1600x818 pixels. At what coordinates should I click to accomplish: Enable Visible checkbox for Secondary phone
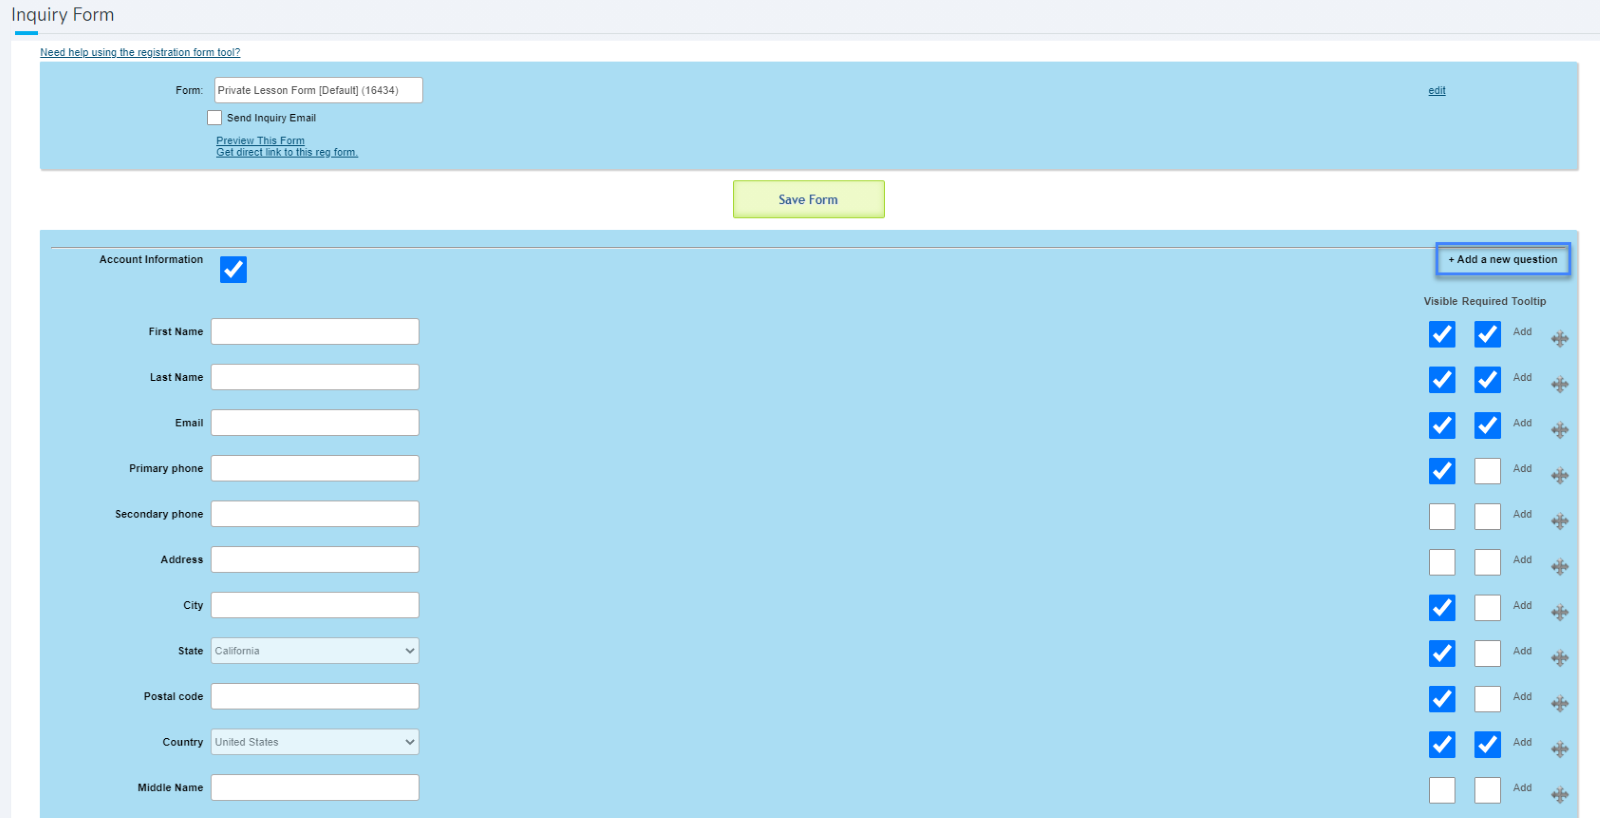1442,517
